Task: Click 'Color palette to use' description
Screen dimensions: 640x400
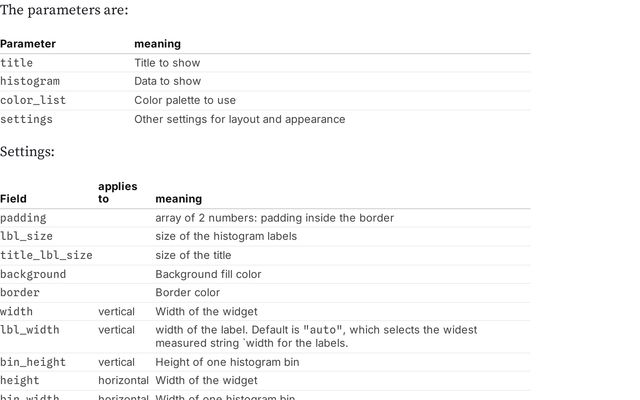Action: [185, 100]
